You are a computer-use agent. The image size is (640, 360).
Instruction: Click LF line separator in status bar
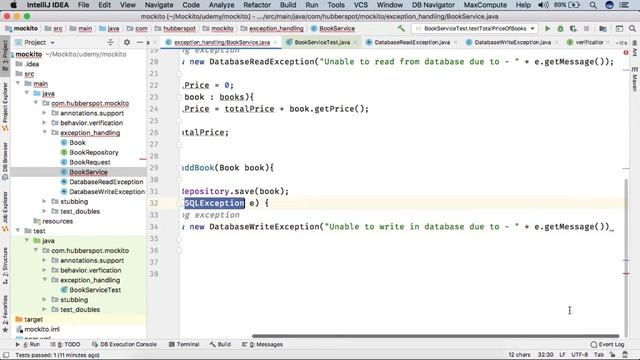pyautogui.click(x=562, y=355)
